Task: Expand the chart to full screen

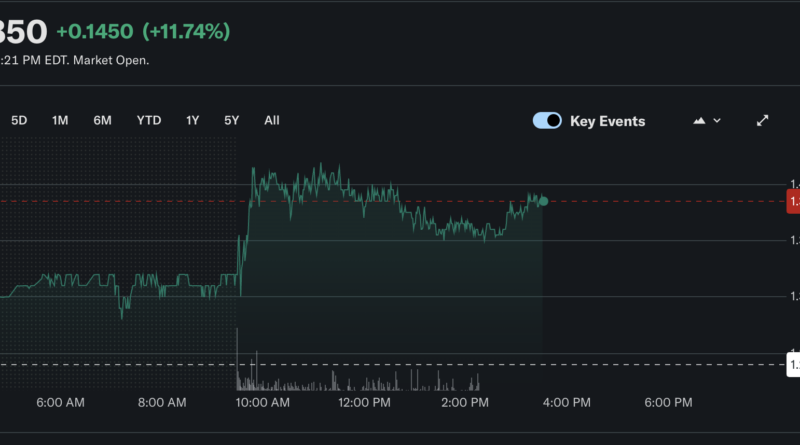Action: coord(762,121)
